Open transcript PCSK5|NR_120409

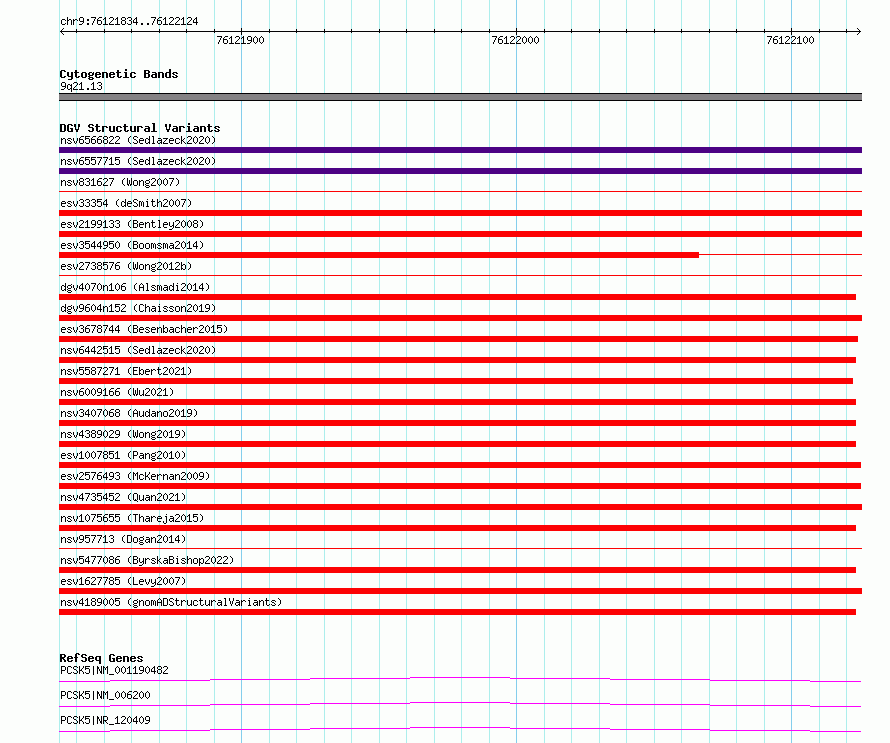tap(105, 720)
